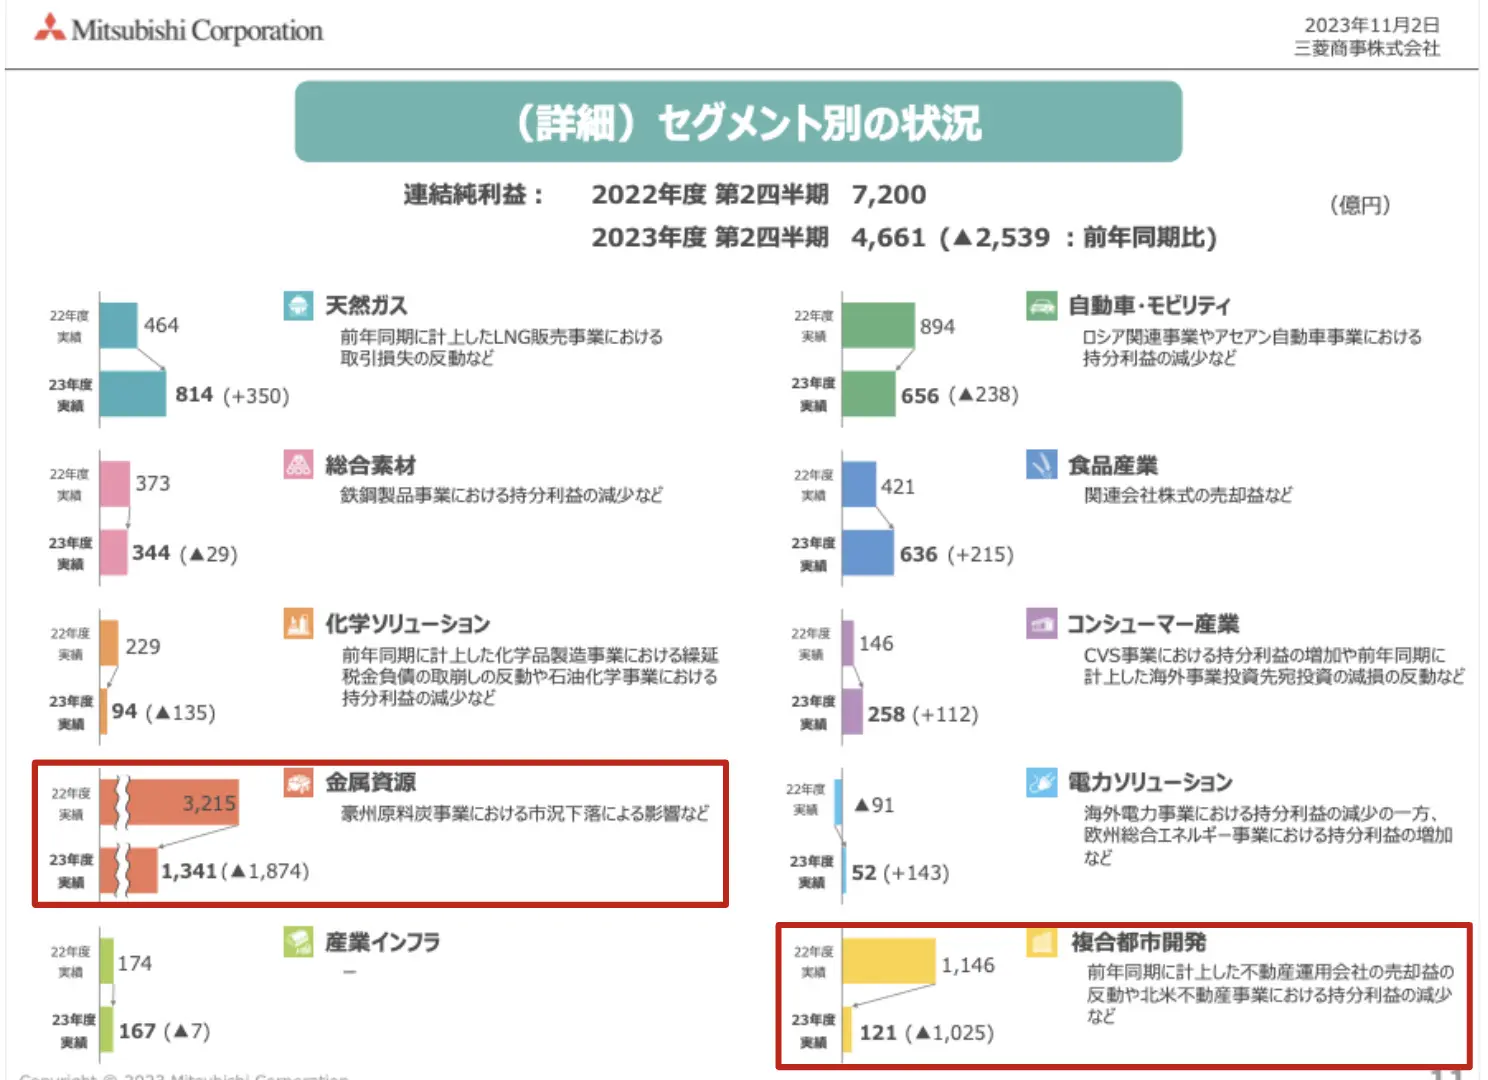1488x1080 pixels.
Task: Click the 金属資源 segment icon
Action: (x=298, y=782)
